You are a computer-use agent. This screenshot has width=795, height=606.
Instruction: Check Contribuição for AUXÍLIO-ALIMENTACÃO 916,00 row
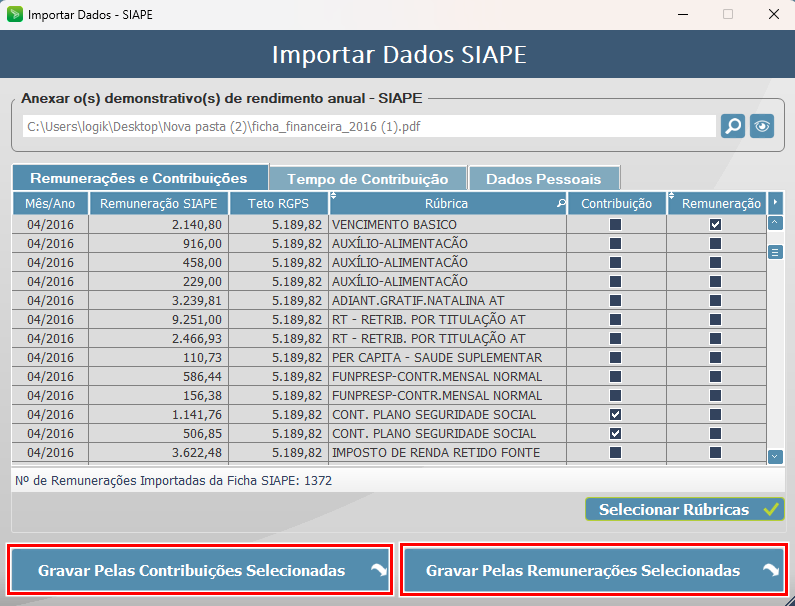[x=616, y=243]
